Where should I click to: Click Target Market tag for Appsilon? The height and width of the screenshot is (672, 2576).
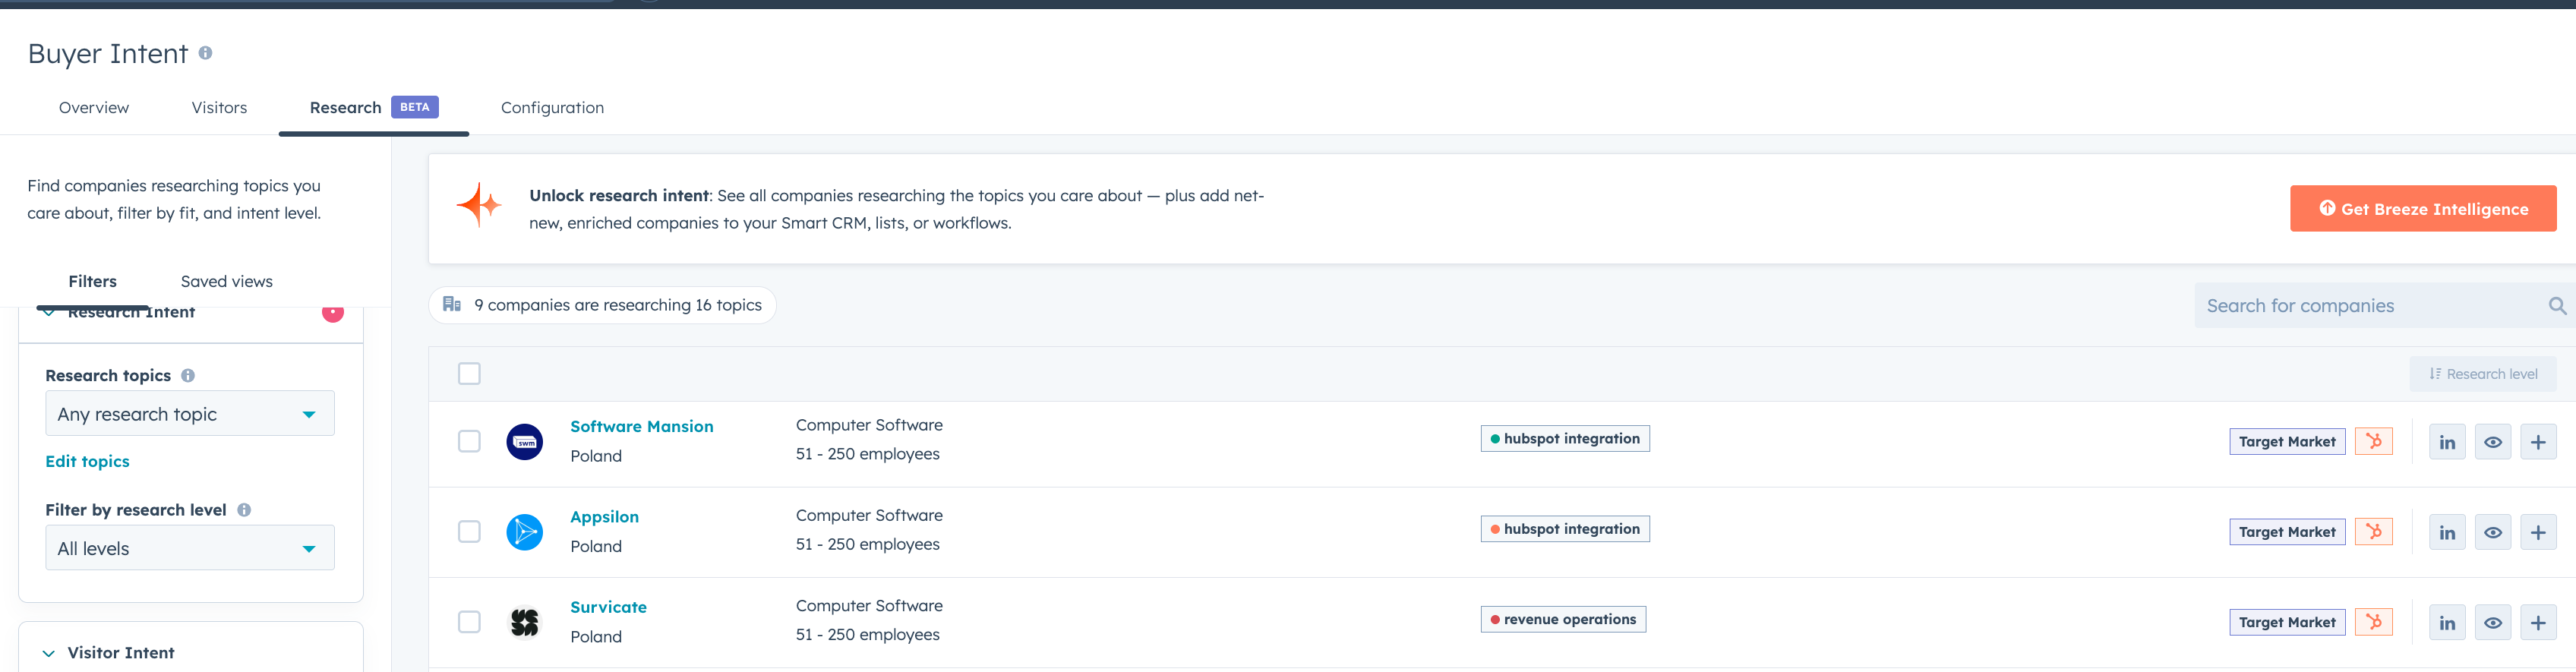pos(2287,531)
